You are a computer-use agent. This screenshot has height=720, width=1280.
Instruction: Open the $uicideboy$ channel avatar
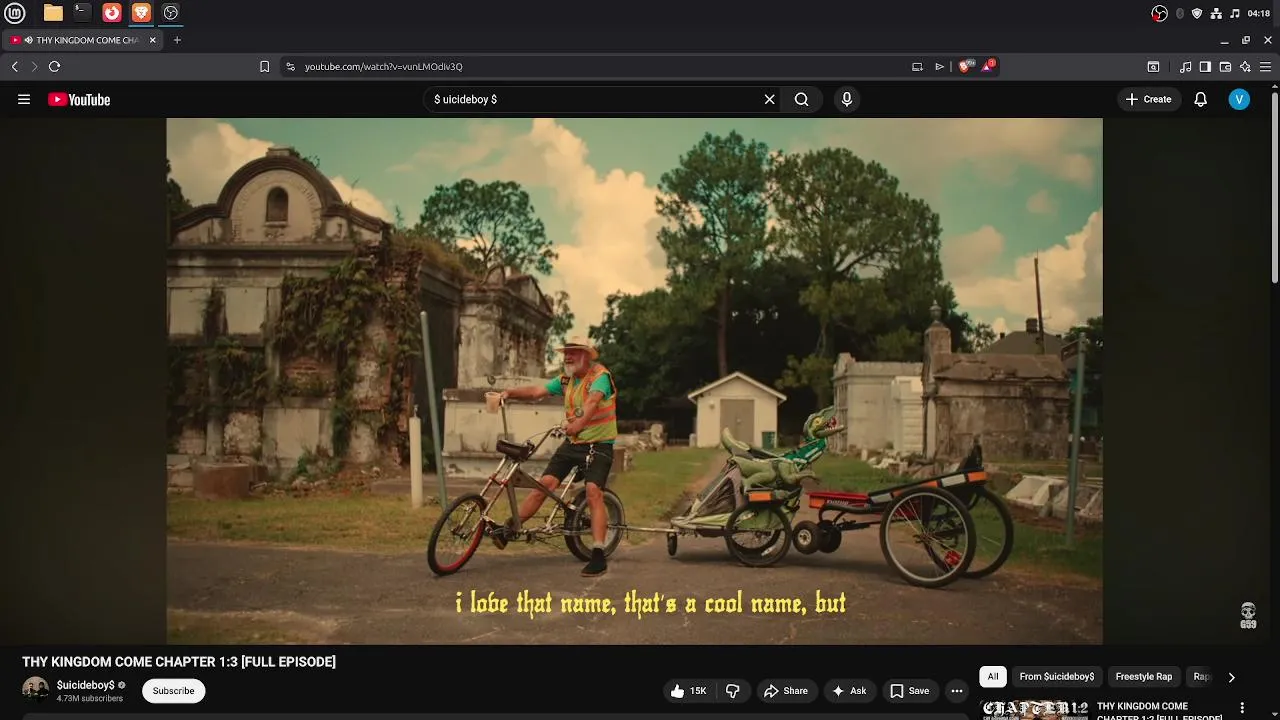tap(35, 690)
